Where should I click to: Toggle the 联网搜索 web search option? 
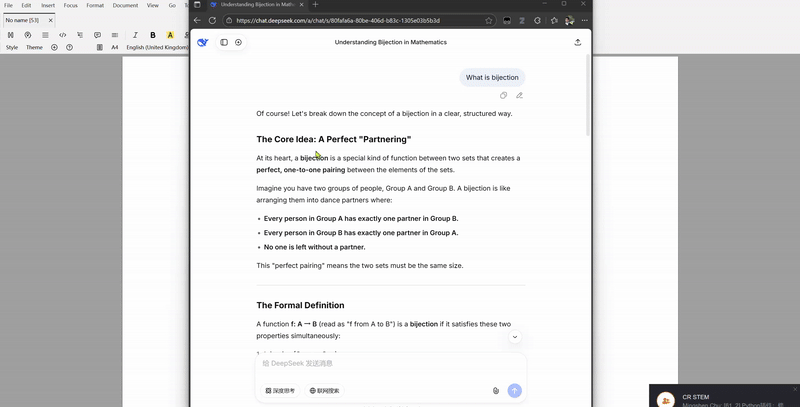coord(324,391)
